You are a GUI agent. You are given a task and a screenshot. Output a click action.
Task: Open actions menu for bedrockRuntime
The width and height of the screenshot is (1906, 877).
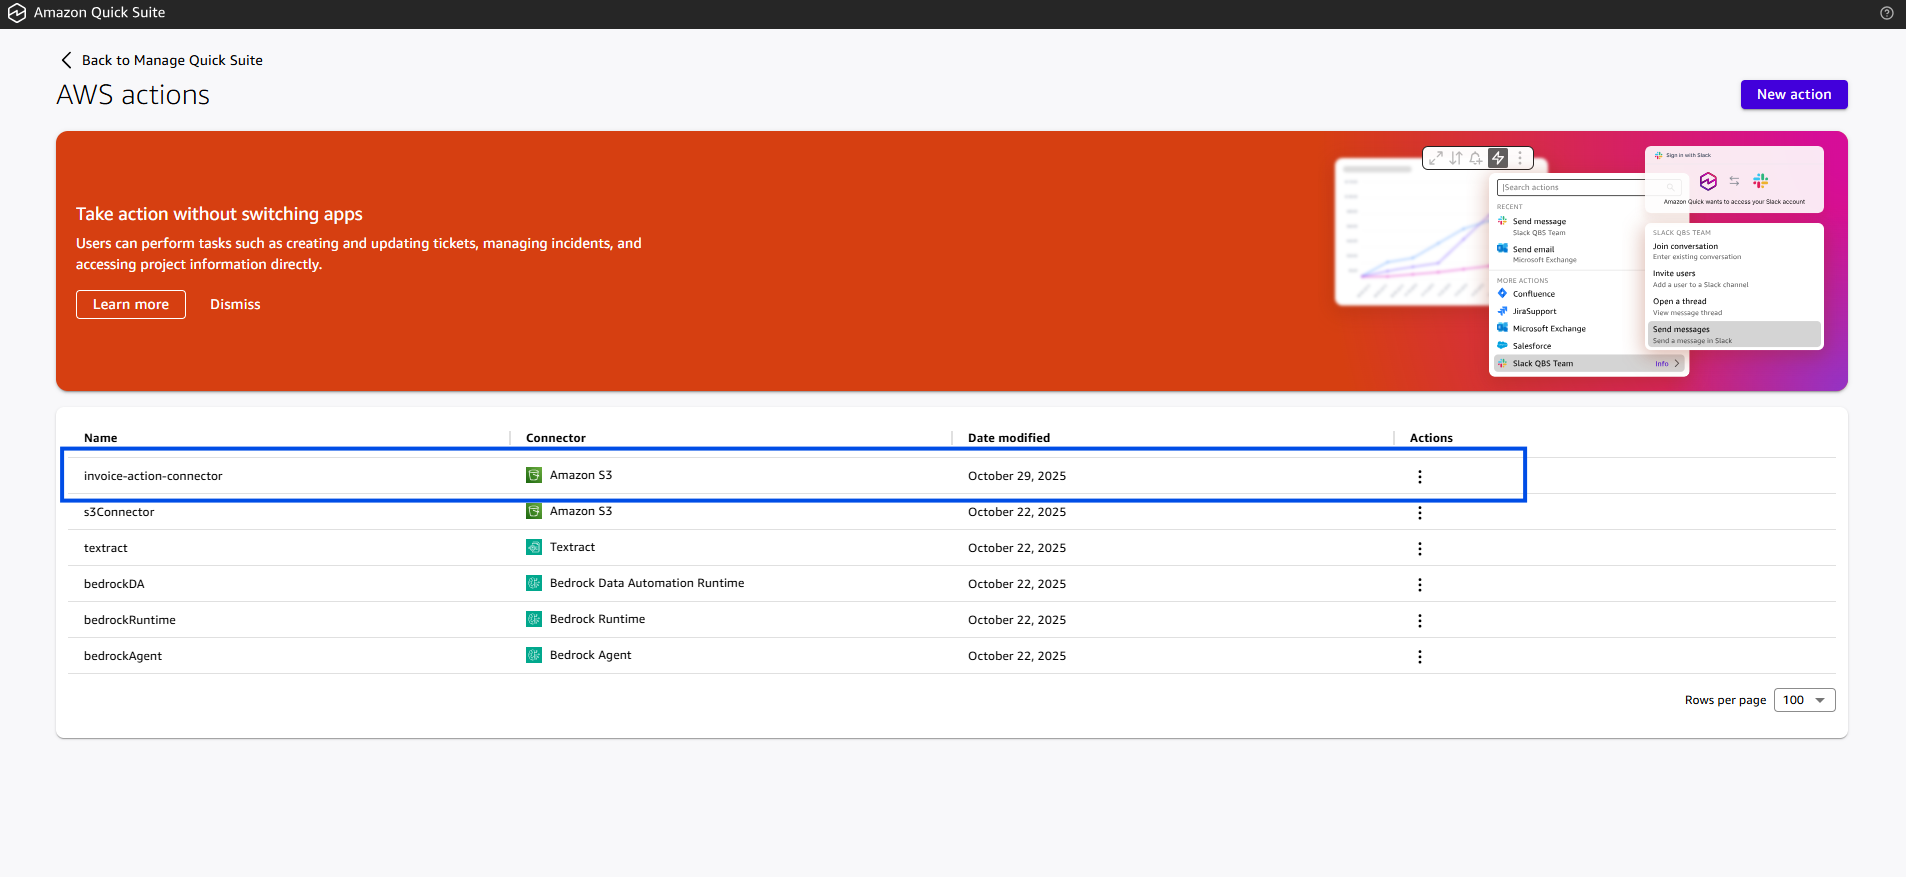tap(1420, 621)
